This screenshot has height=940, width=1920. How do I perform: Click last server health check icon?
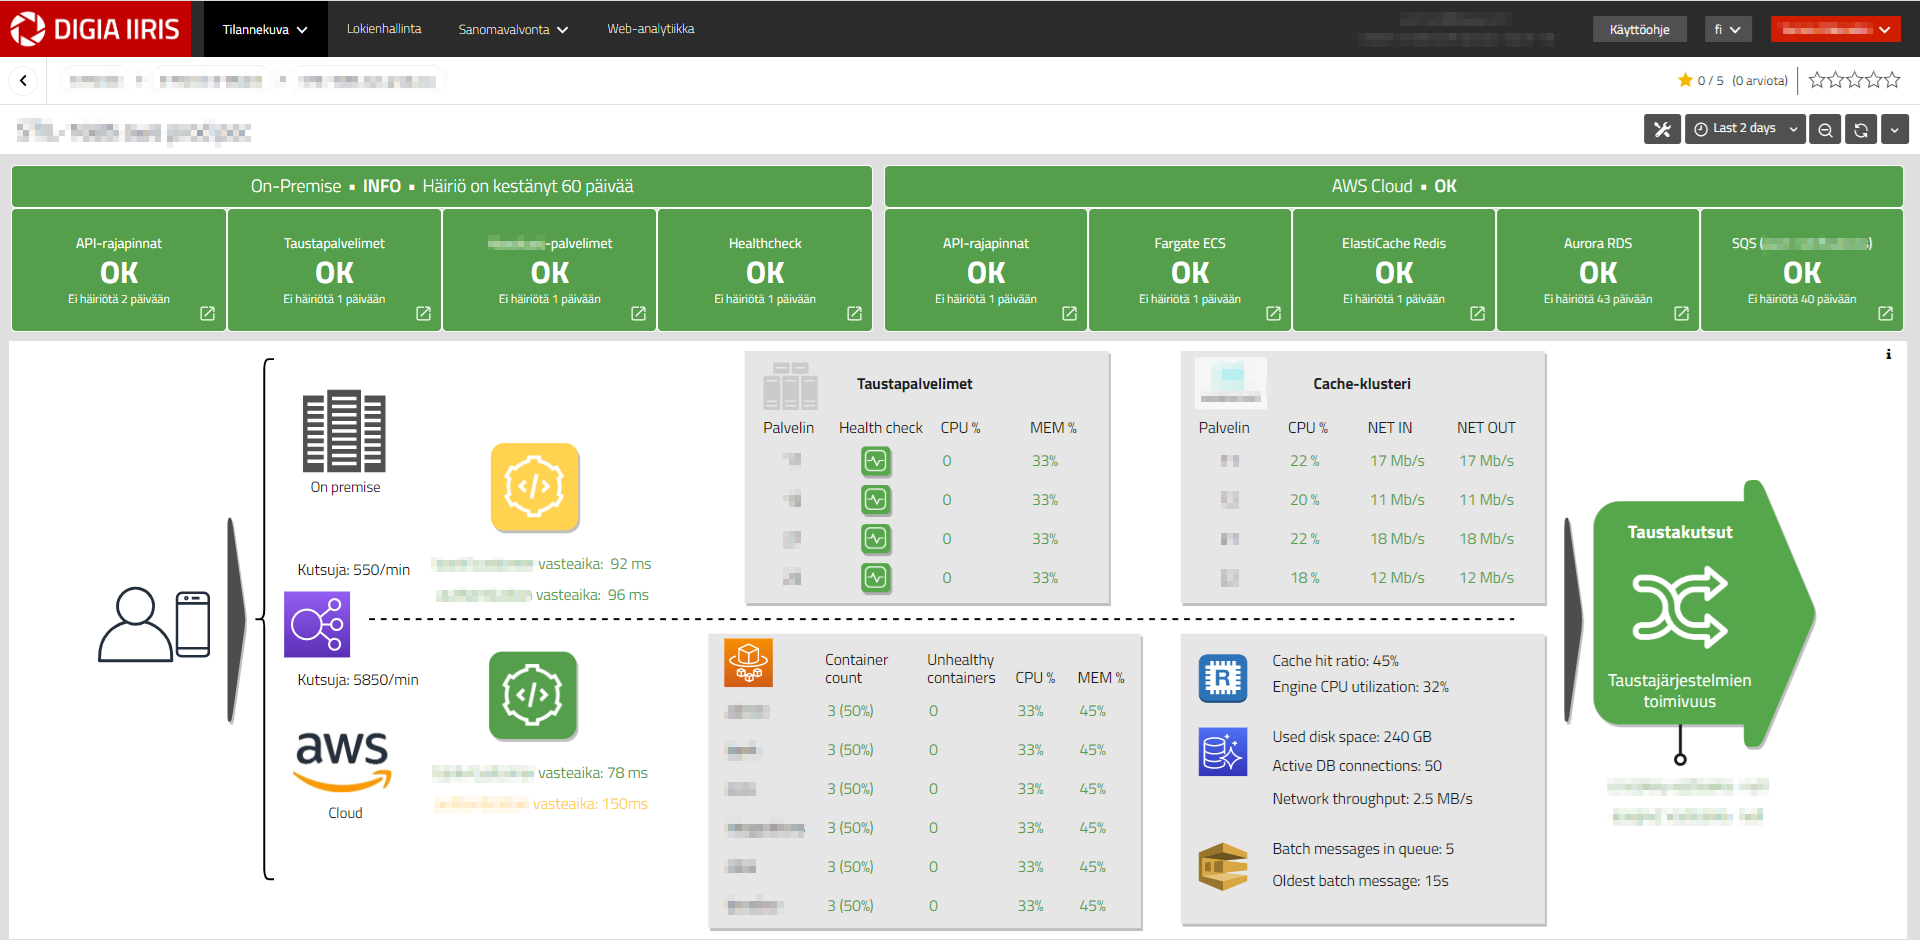[x=876, y=578]
